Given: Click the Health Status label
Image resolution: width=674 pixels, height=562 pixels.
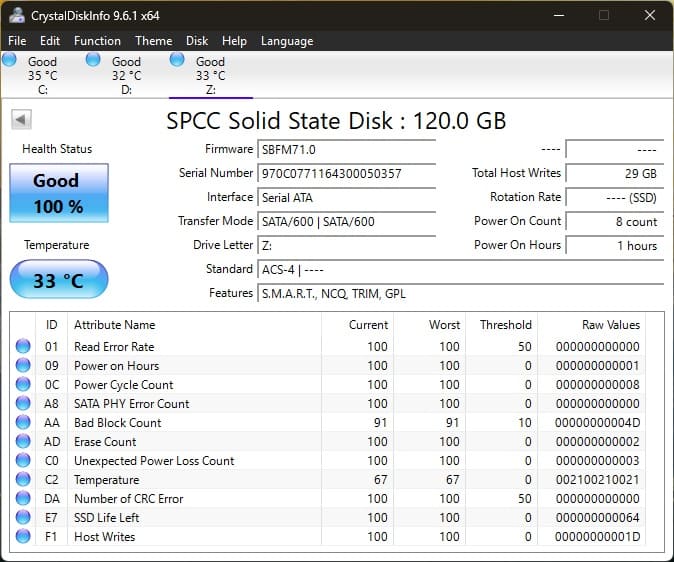Looking at the screenshot, I should [57, 149].
